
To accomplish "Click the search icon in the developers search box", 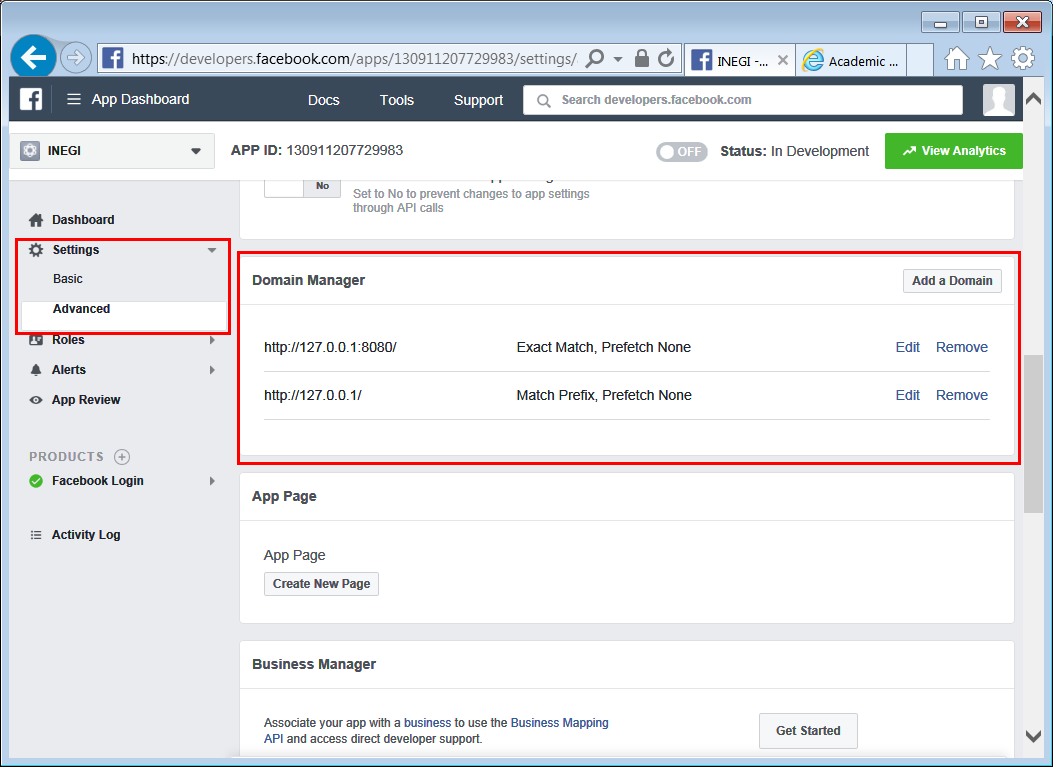I will pos(544,100).
